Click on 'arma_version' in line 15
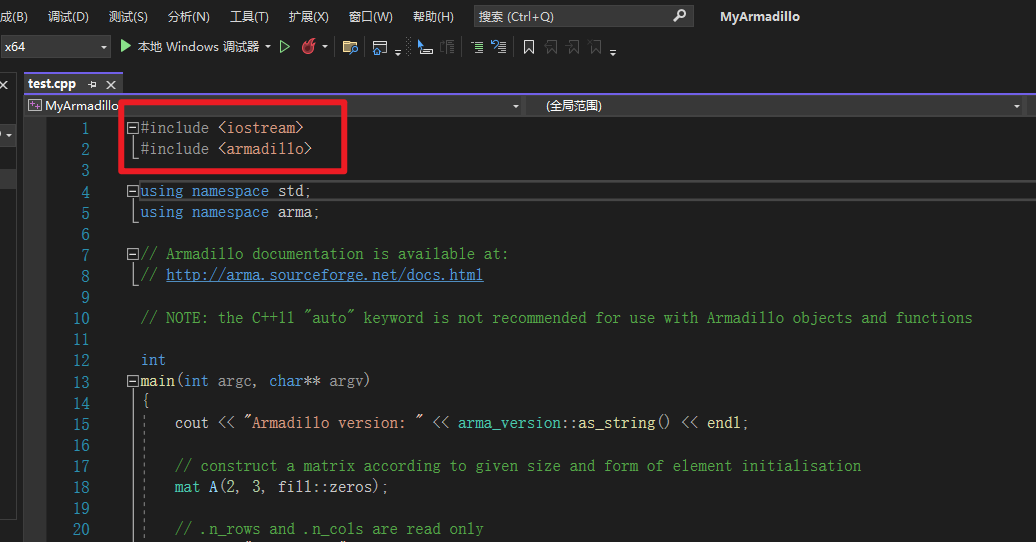 tap(509, 424)
